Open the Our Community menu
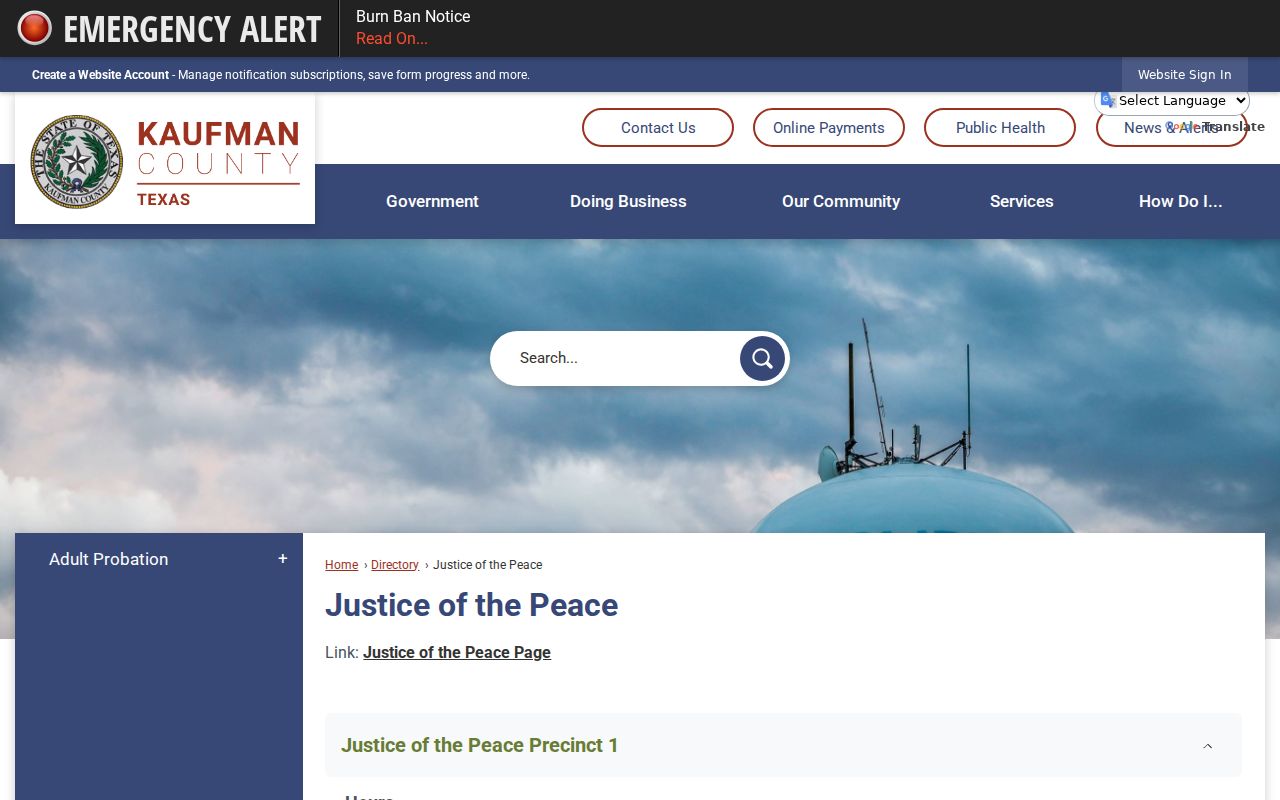1280x800 pixels. (x=841, y=201)
